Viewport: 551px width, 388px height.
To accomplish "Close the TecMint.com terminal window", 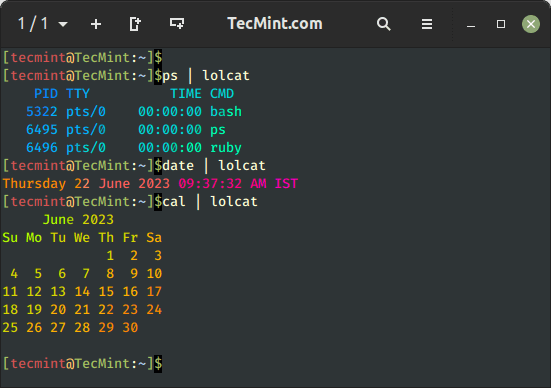I will pyautogui.click(x=531, y=24).
